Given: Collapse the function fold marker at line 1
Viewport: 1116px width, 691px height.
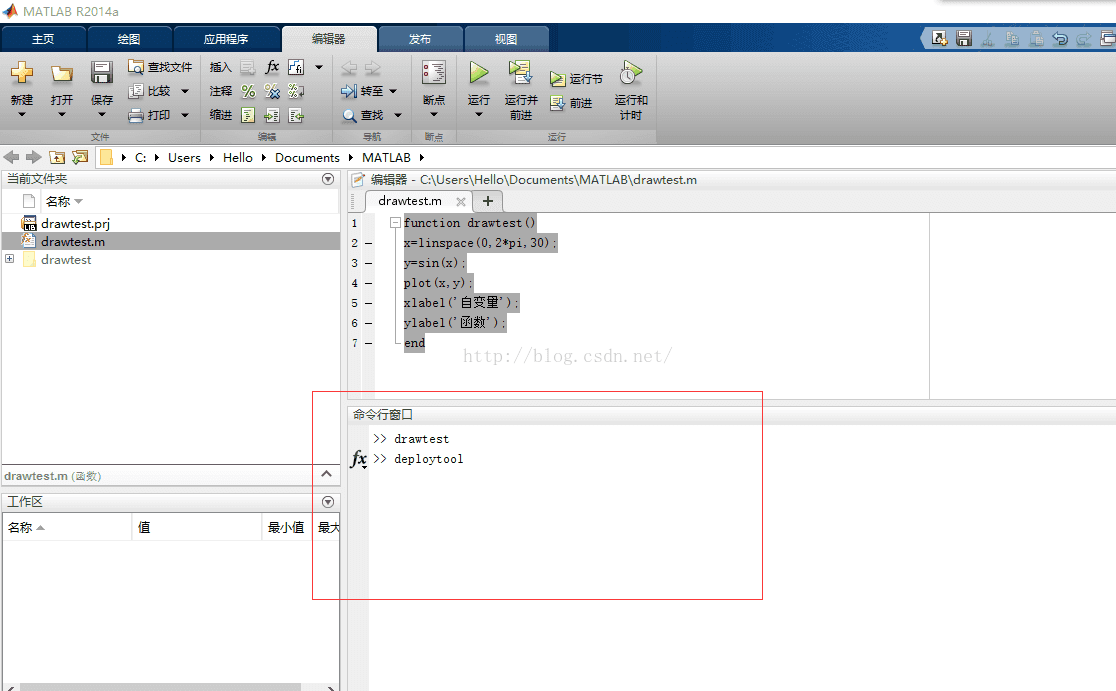Looking at the screenshot, I should (395, 223).
